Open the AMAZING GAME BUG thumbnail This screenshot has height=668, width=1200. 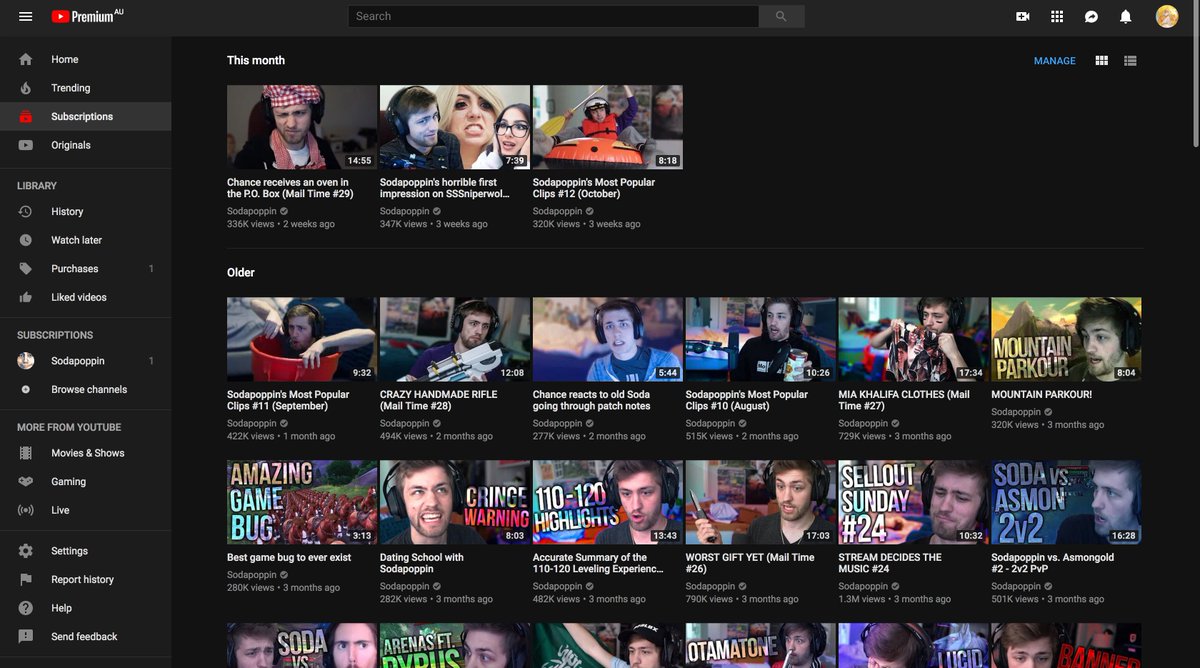pyautogui.click(x=302, y=502)
